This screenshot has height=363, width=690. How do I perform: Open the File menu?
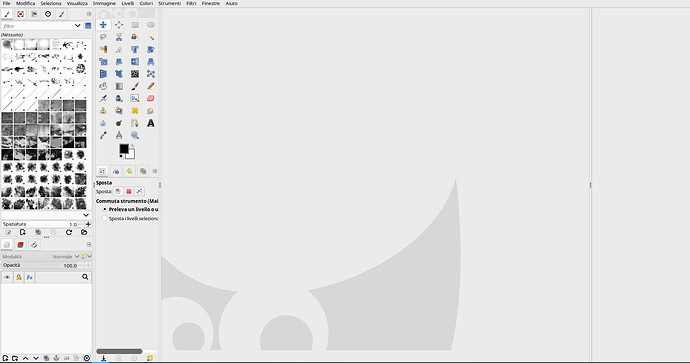tap(7, 3)
